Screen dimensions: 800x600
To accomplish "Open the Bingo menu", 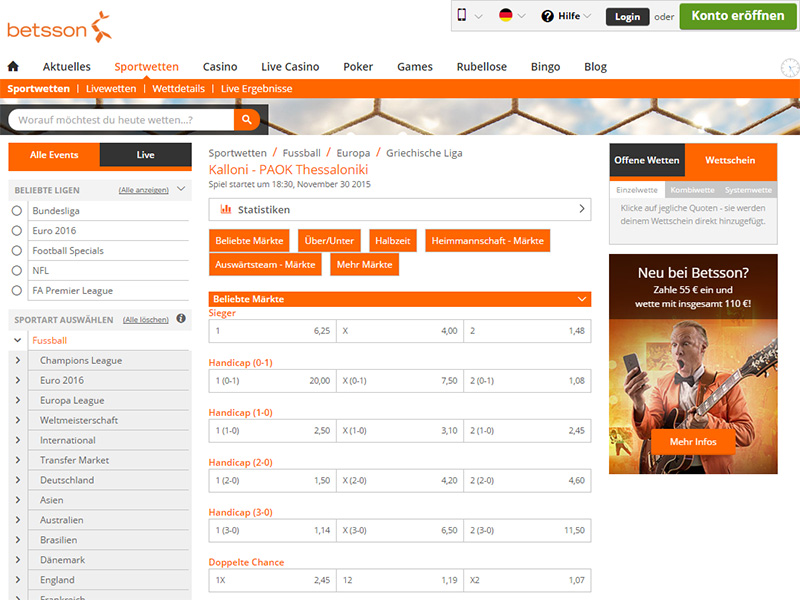I will click(545, 67).
